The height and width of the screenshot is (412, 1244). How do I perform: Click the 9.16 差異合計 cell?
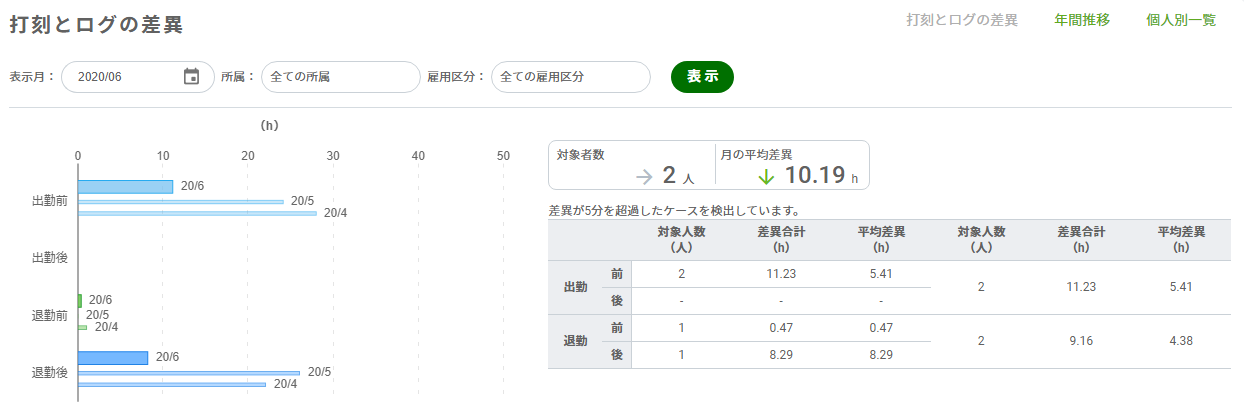click(1080, 341)
